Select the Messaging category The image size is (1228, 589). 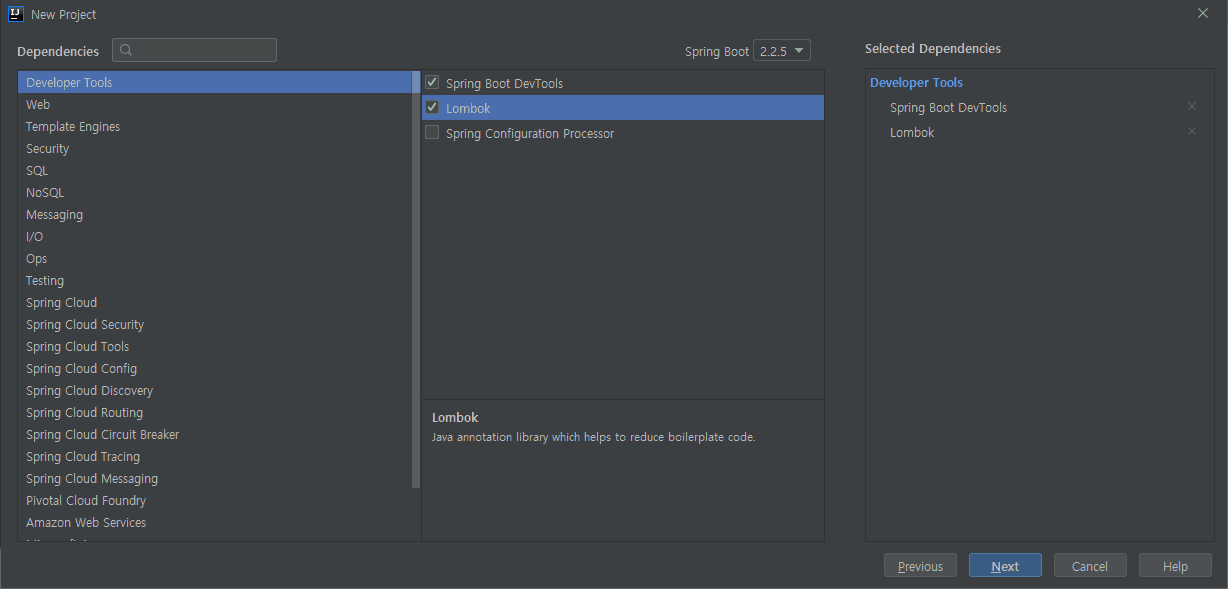[x=215, y=214]
